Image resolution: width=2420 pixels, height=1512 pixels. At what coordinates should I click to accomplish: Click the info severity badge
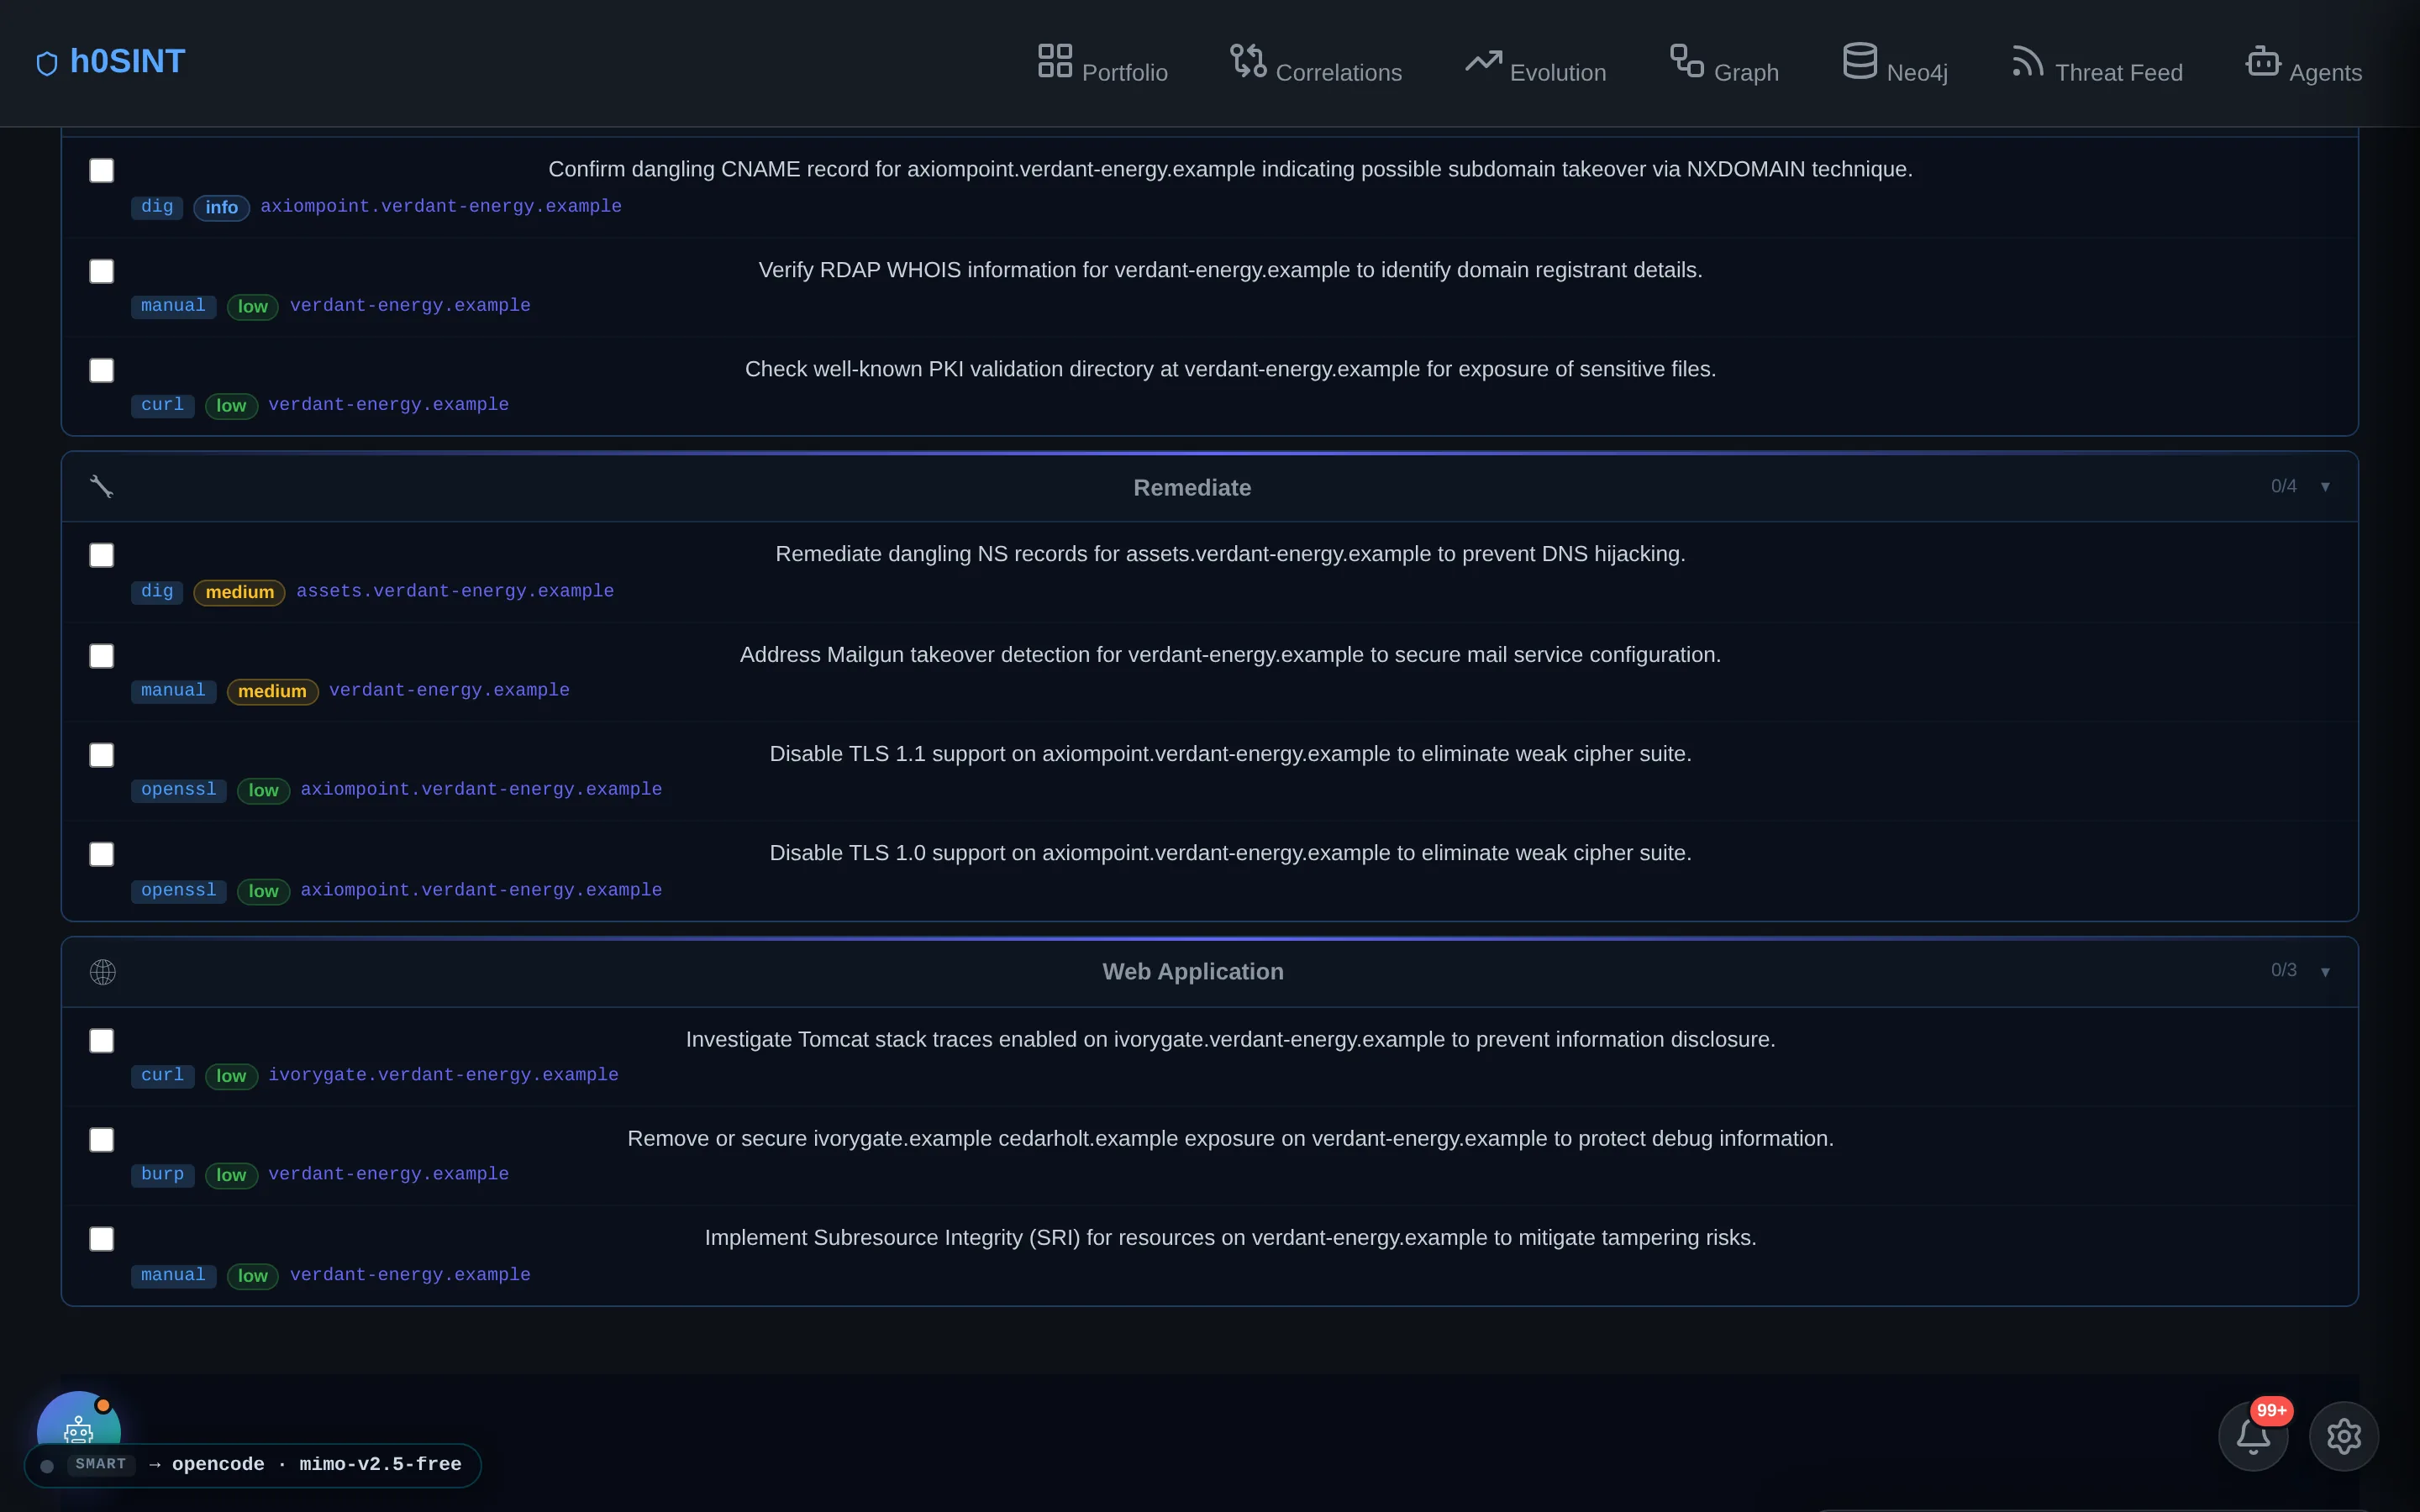pyautogui.click(x=221, y=207)
